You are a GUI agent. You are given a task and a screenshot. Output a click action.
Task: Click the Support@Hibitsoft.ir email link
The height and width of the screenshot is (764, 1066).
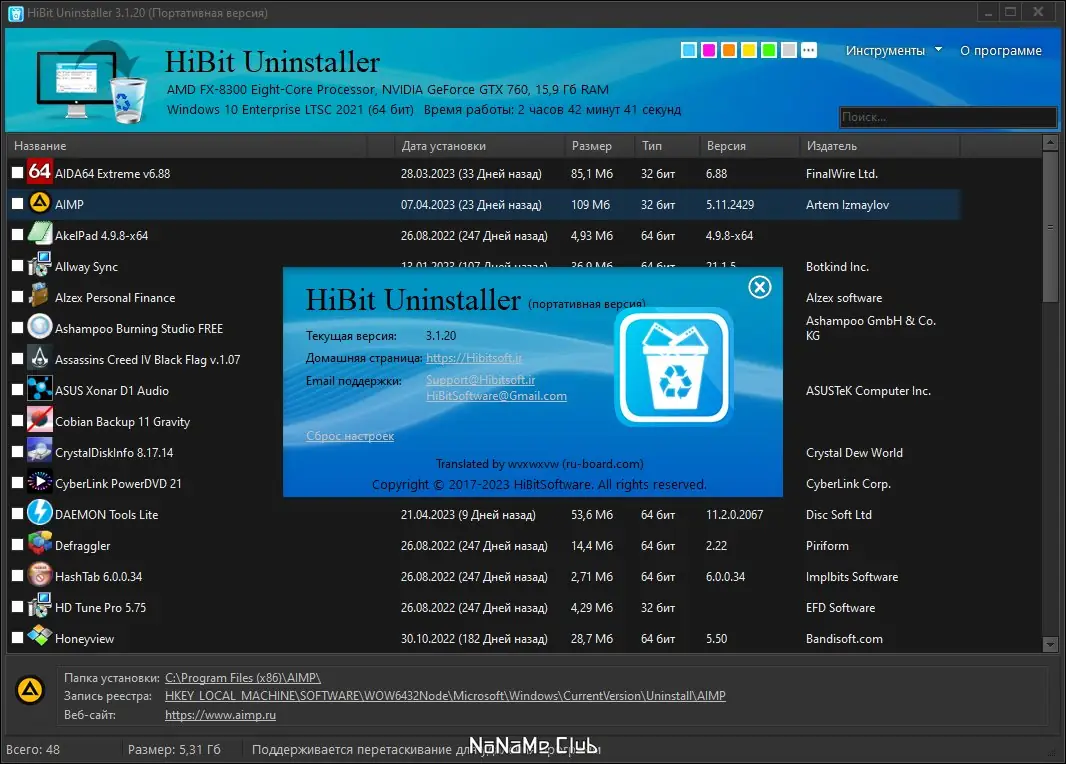coord(480,380)
